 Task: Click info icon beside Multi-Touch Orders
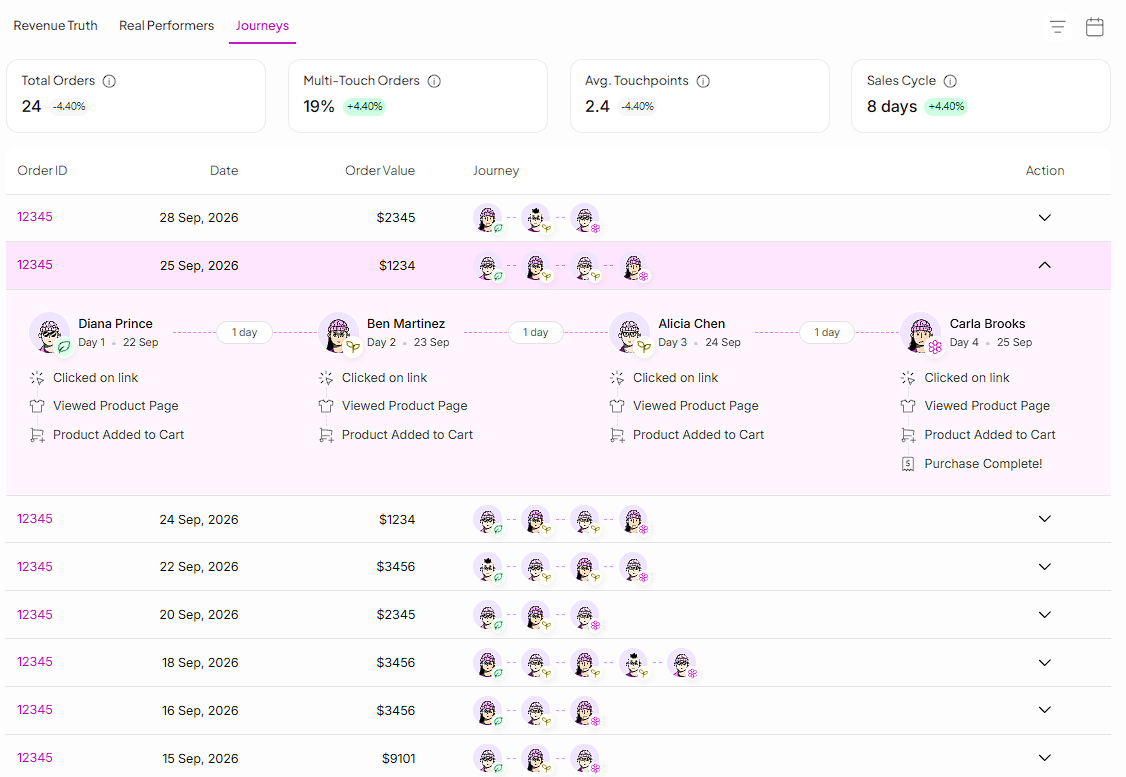point(434,81)
